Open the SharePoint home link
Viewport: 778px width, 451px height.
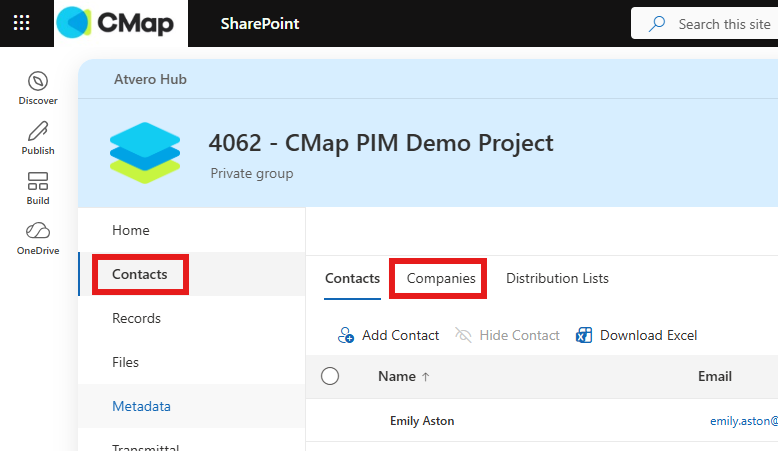pos(260,24)
